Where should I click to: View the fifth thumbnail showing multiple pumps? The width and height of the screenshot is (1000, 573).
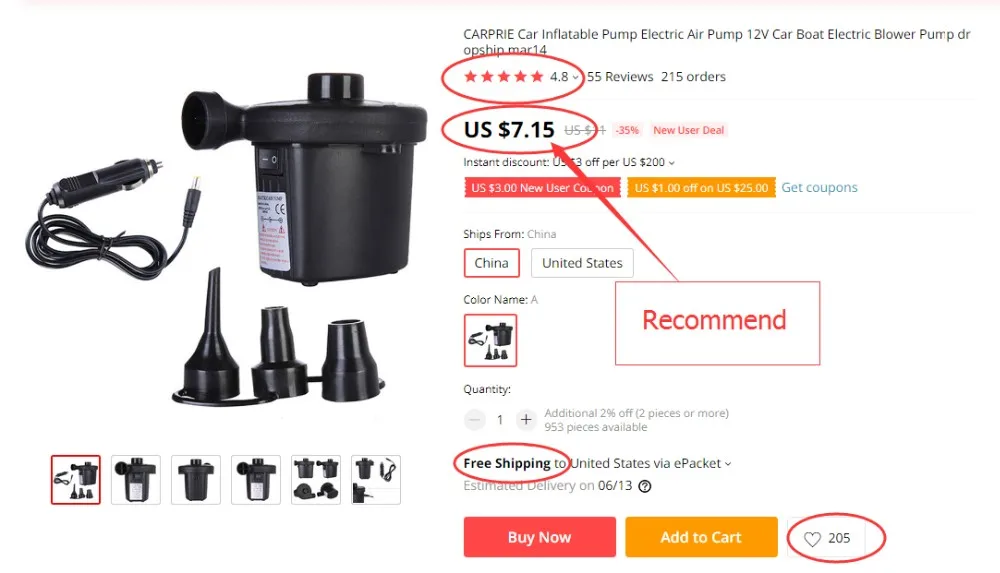coord(316,480)
